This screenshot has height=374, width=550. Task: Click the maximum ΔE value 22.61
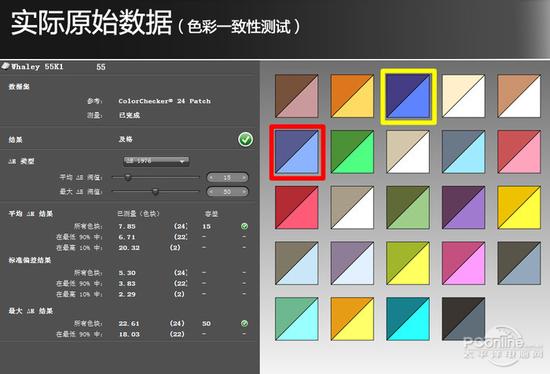(x=129, y=323)
